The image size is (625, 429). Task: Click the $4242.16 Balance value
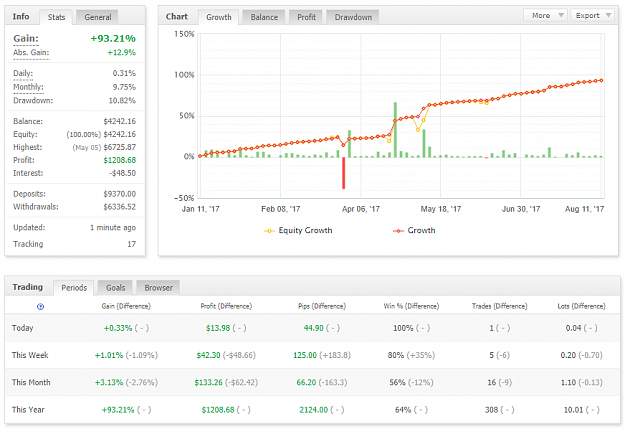(x=120, y=121)
